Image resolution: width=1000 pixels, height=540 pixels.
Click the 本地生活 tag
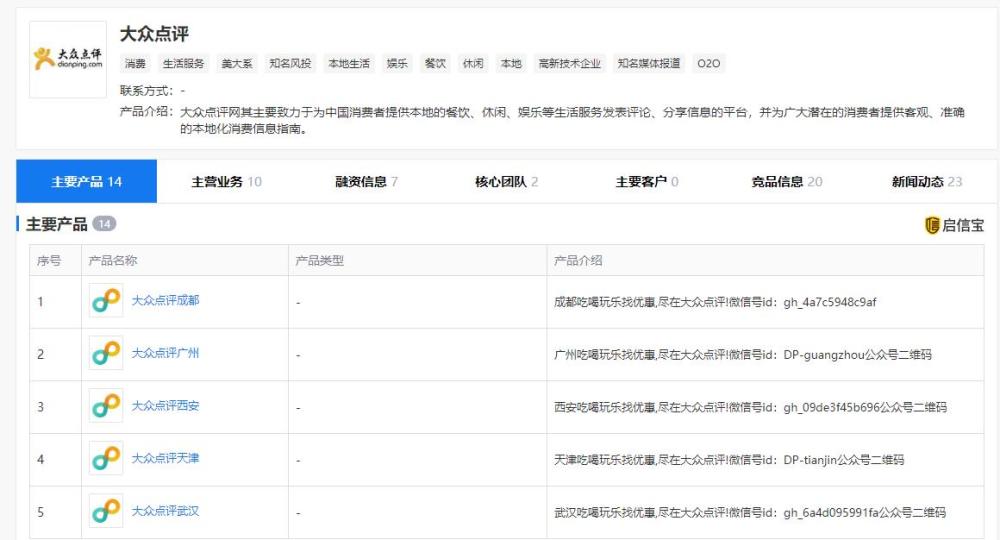[x=349, y=63]
